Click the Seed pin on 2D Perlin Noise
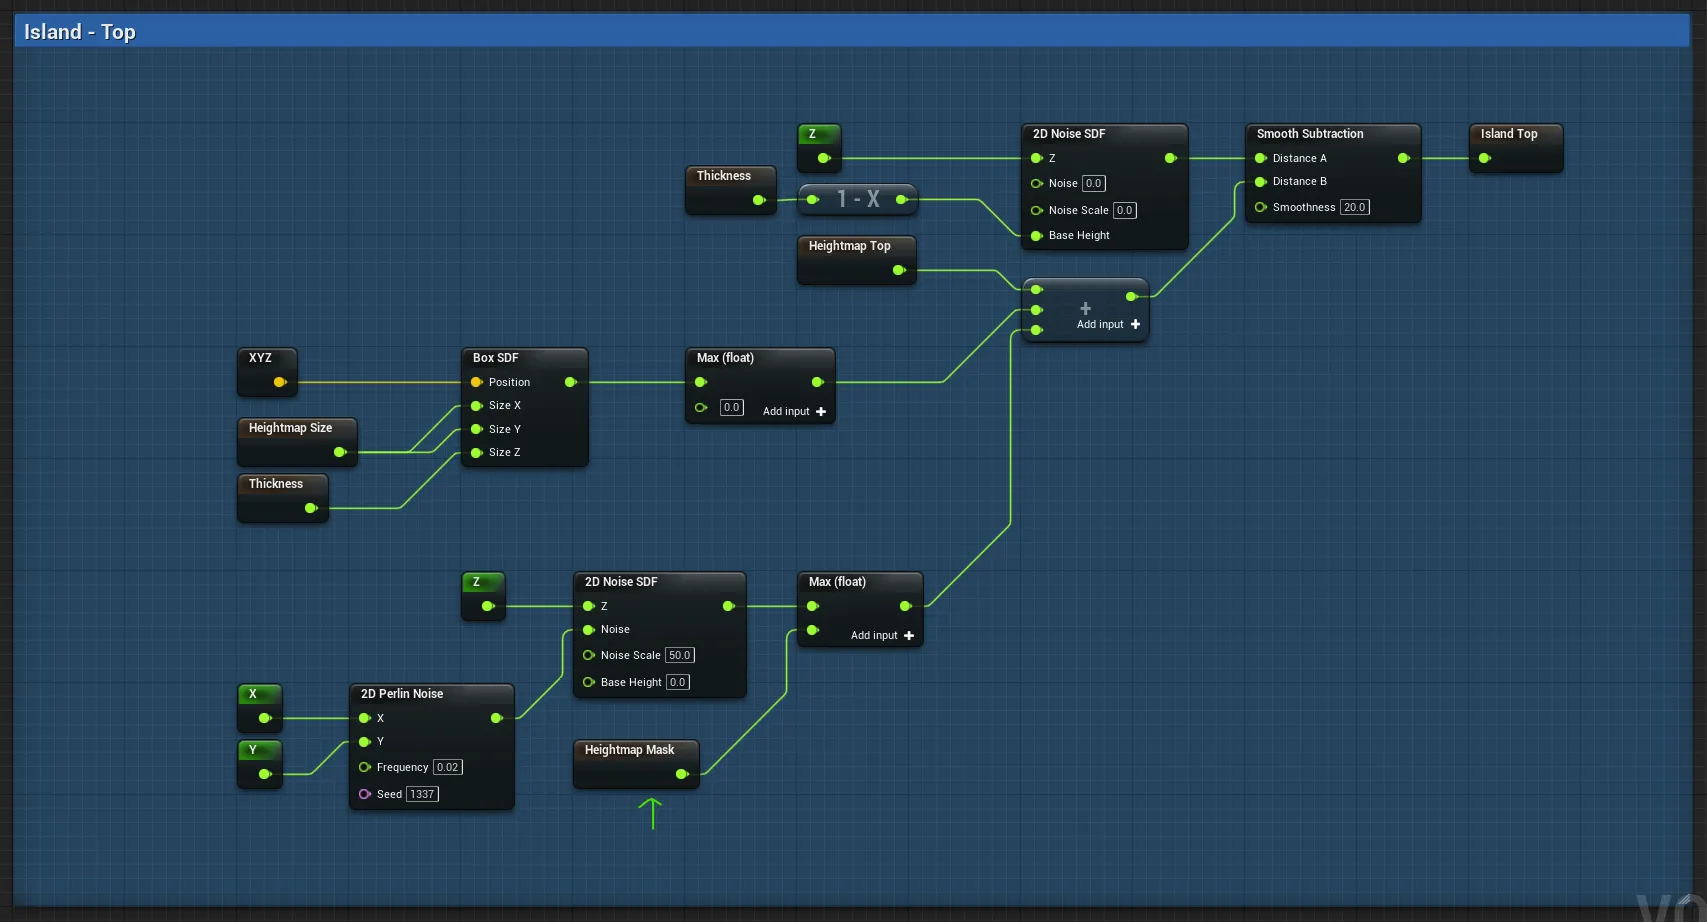Screen dimensions: 1707x922 tap(365, 794)
